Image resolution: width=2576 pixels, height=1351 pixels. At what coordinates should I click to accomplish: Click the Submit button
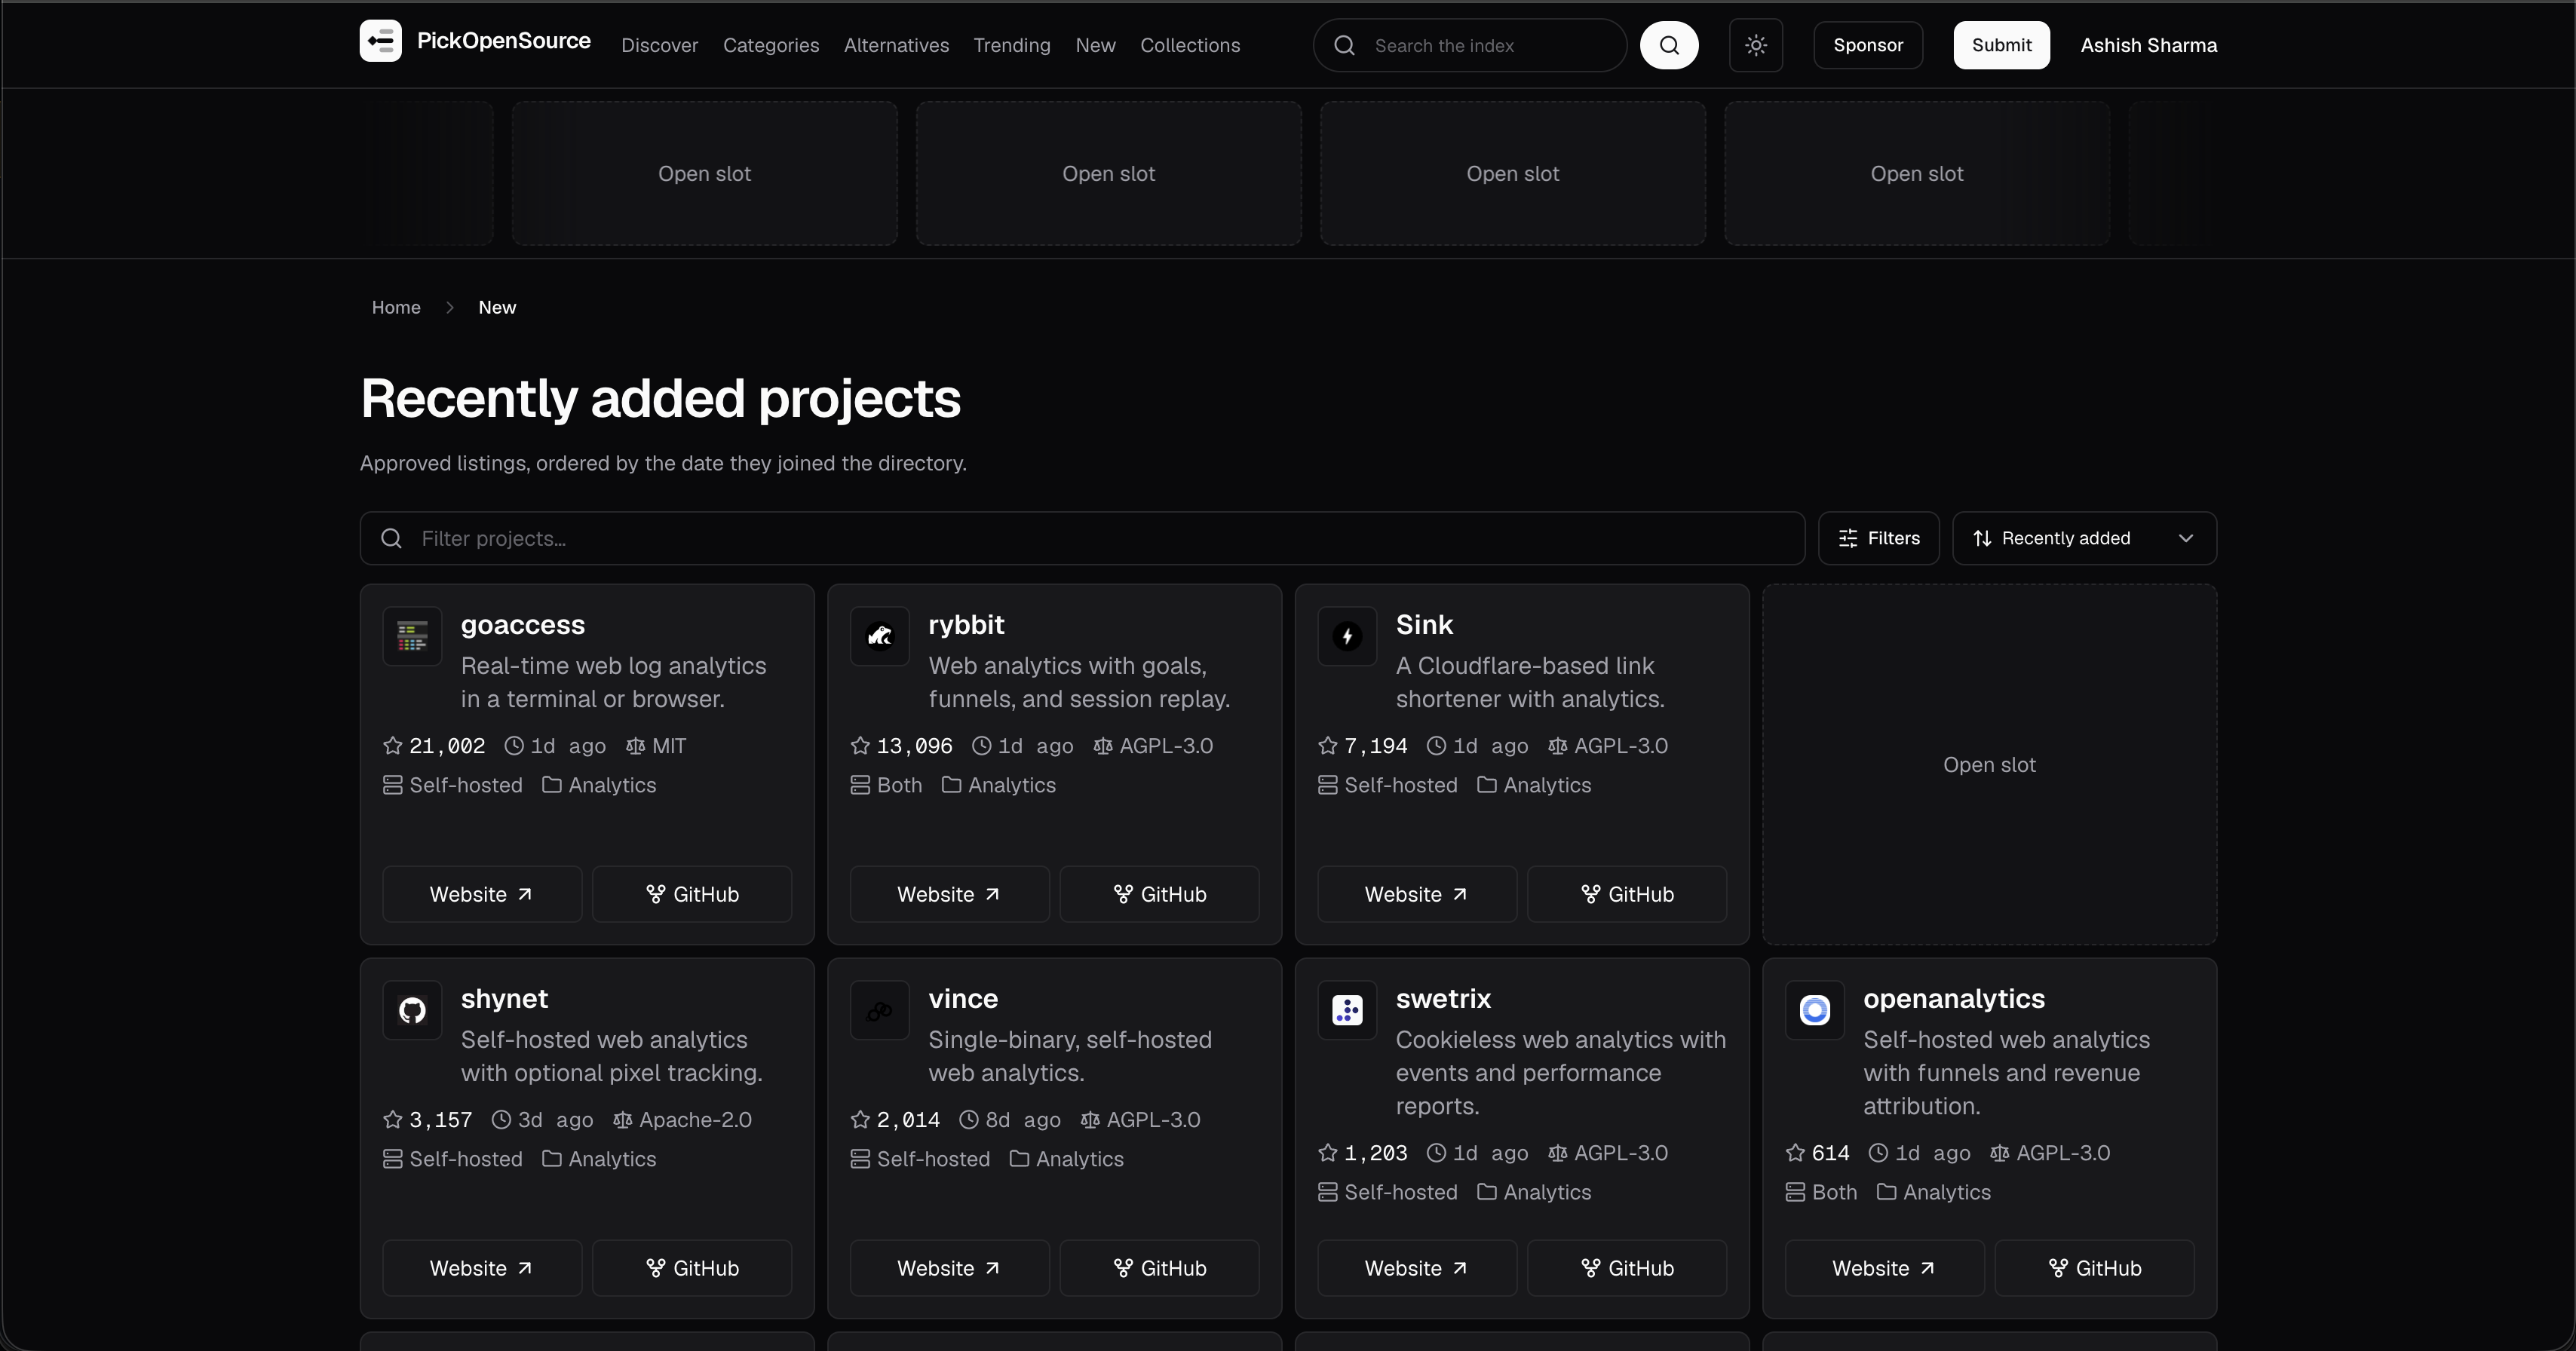pyautogui.click(x=2001, y=45)
